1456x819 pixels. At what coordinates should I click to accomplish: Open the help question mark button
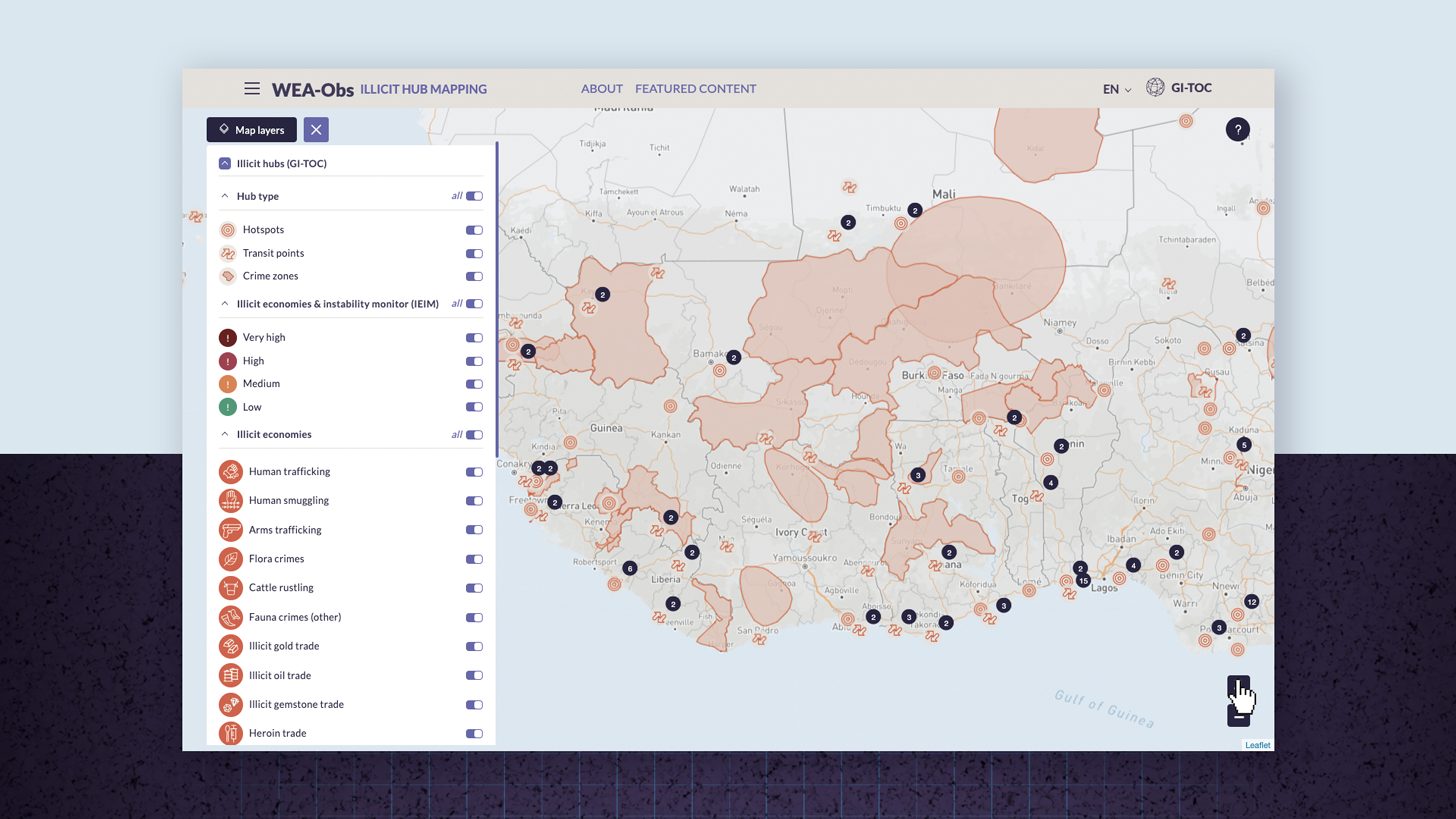1238,130
